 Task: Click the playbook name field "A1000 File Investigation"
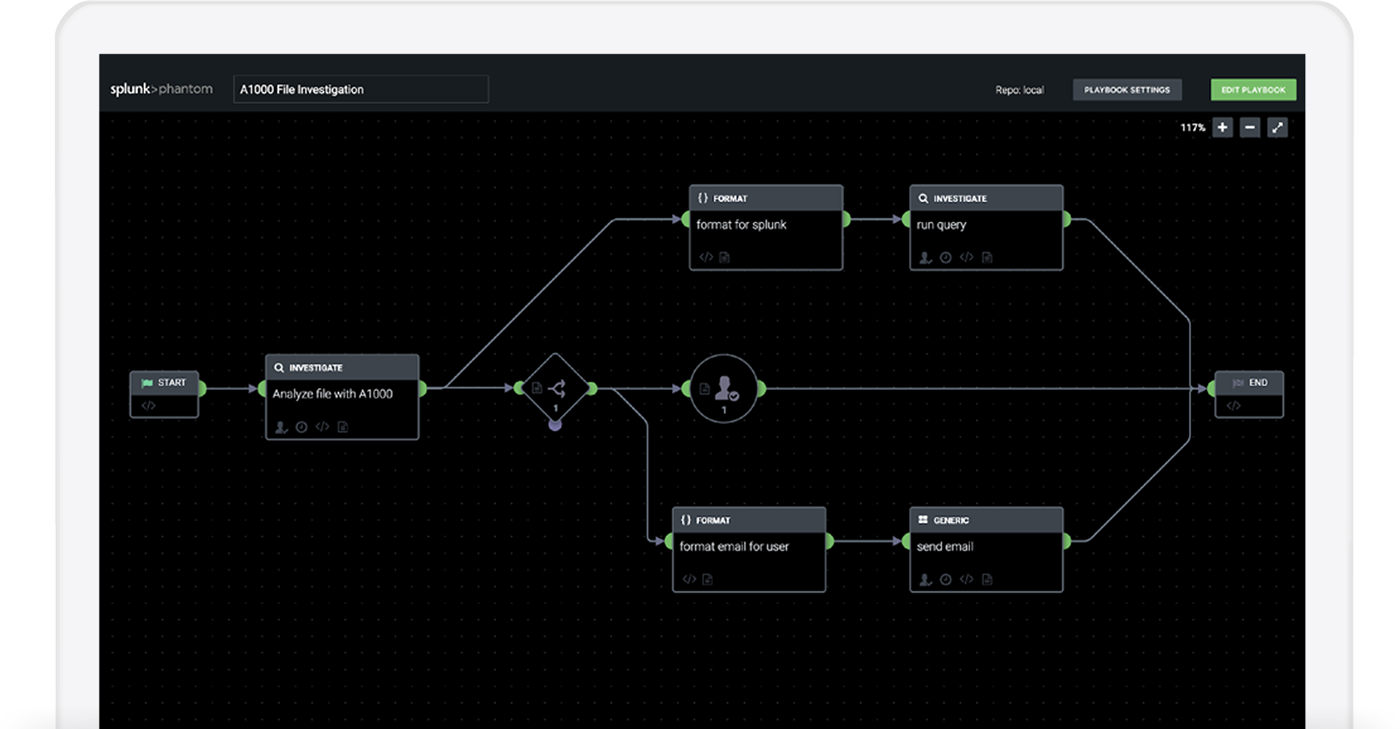pos(361,89)
